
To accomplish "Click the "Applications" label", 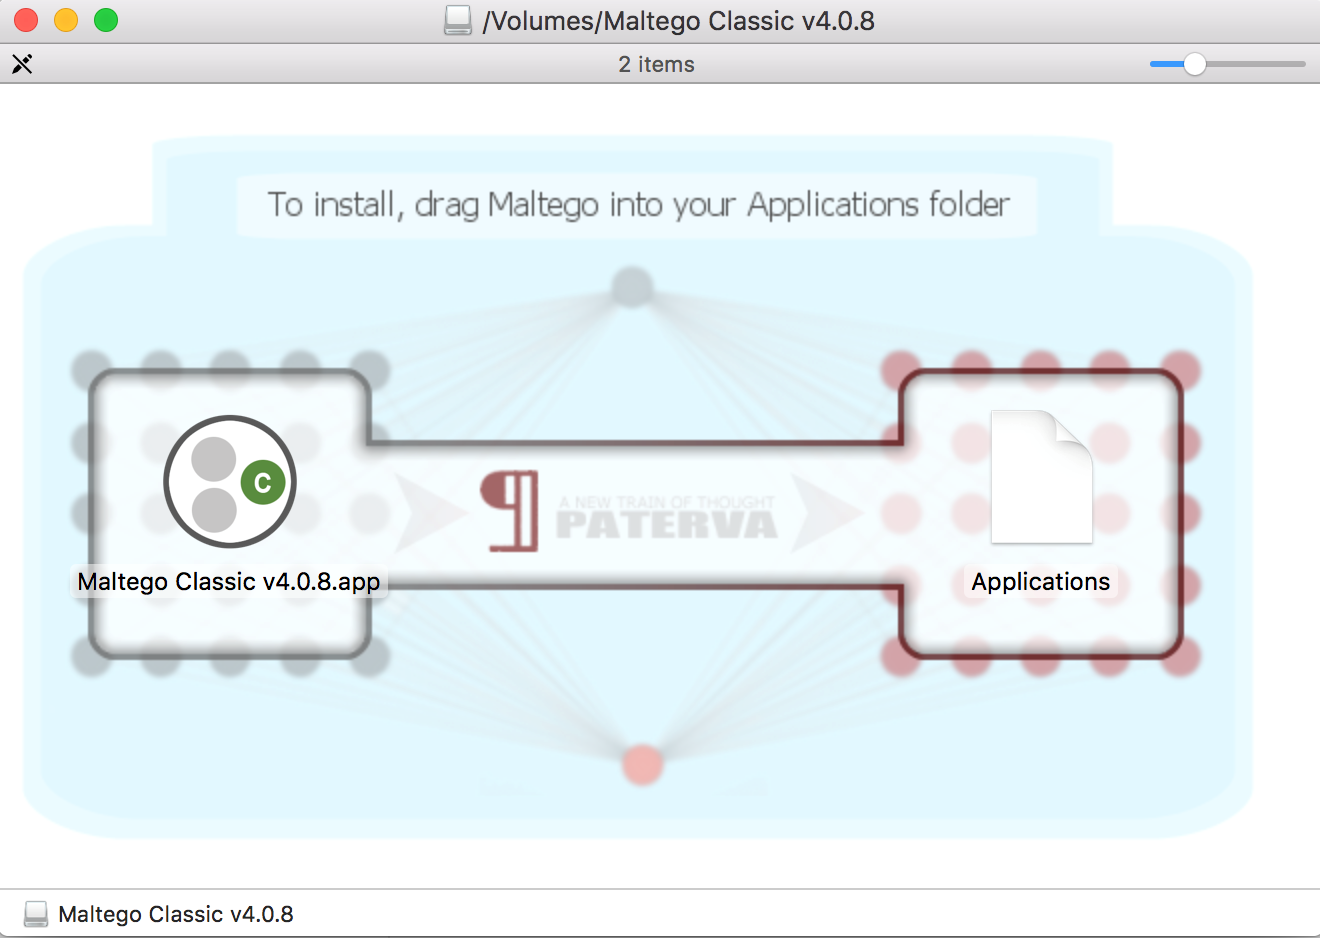I will coord(1041,582).
